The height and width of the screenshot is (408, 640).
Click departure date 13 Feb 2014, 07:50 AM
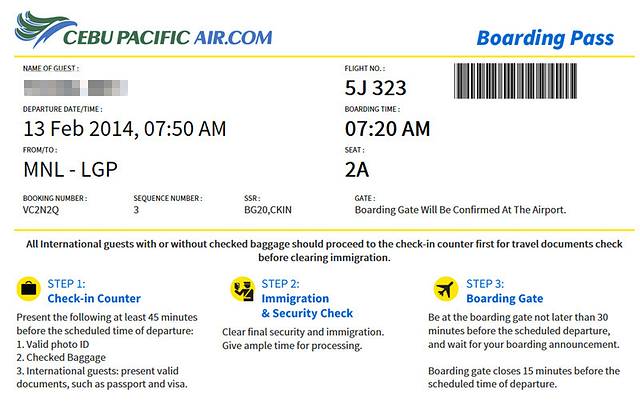(124, 129)
